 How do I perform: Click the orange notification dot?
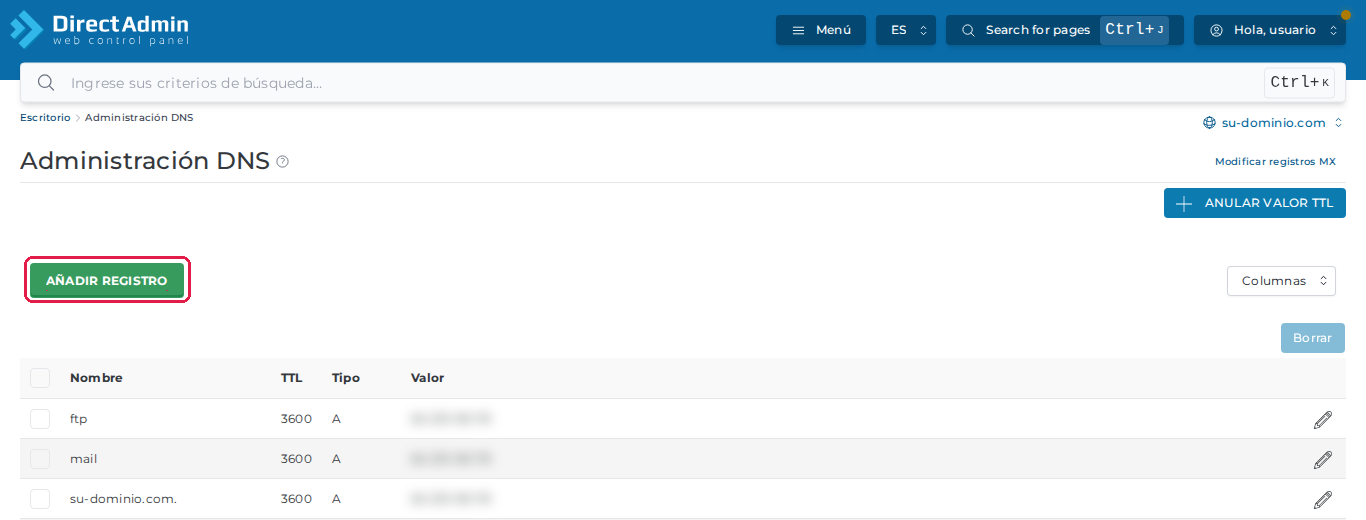(1345, 15)
